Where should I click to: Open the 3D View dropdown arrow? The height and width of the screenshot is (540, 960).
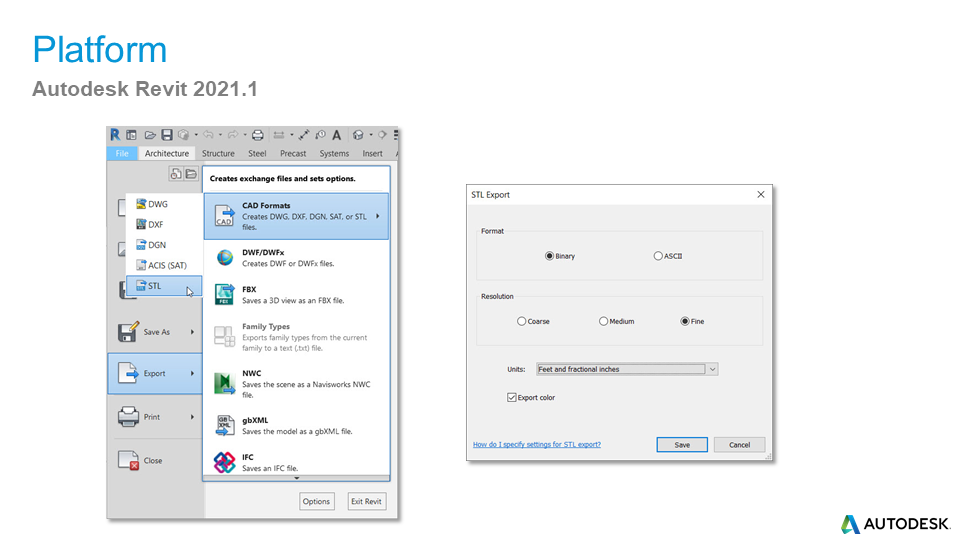tap(371, 135)
